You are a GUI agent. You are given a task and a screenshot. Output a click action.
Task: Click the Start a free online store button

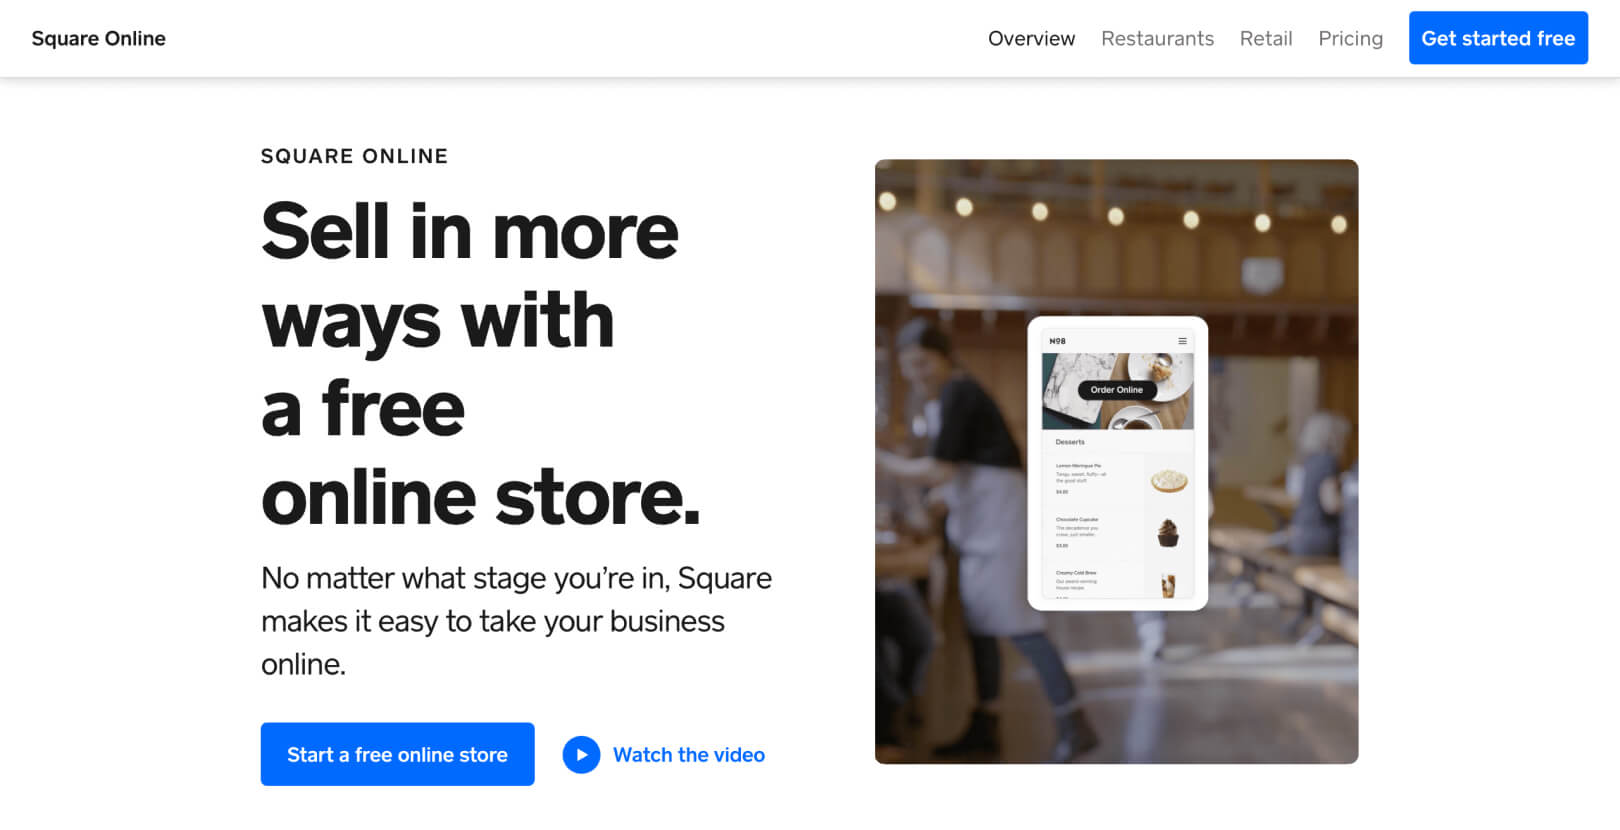(397, 754)
